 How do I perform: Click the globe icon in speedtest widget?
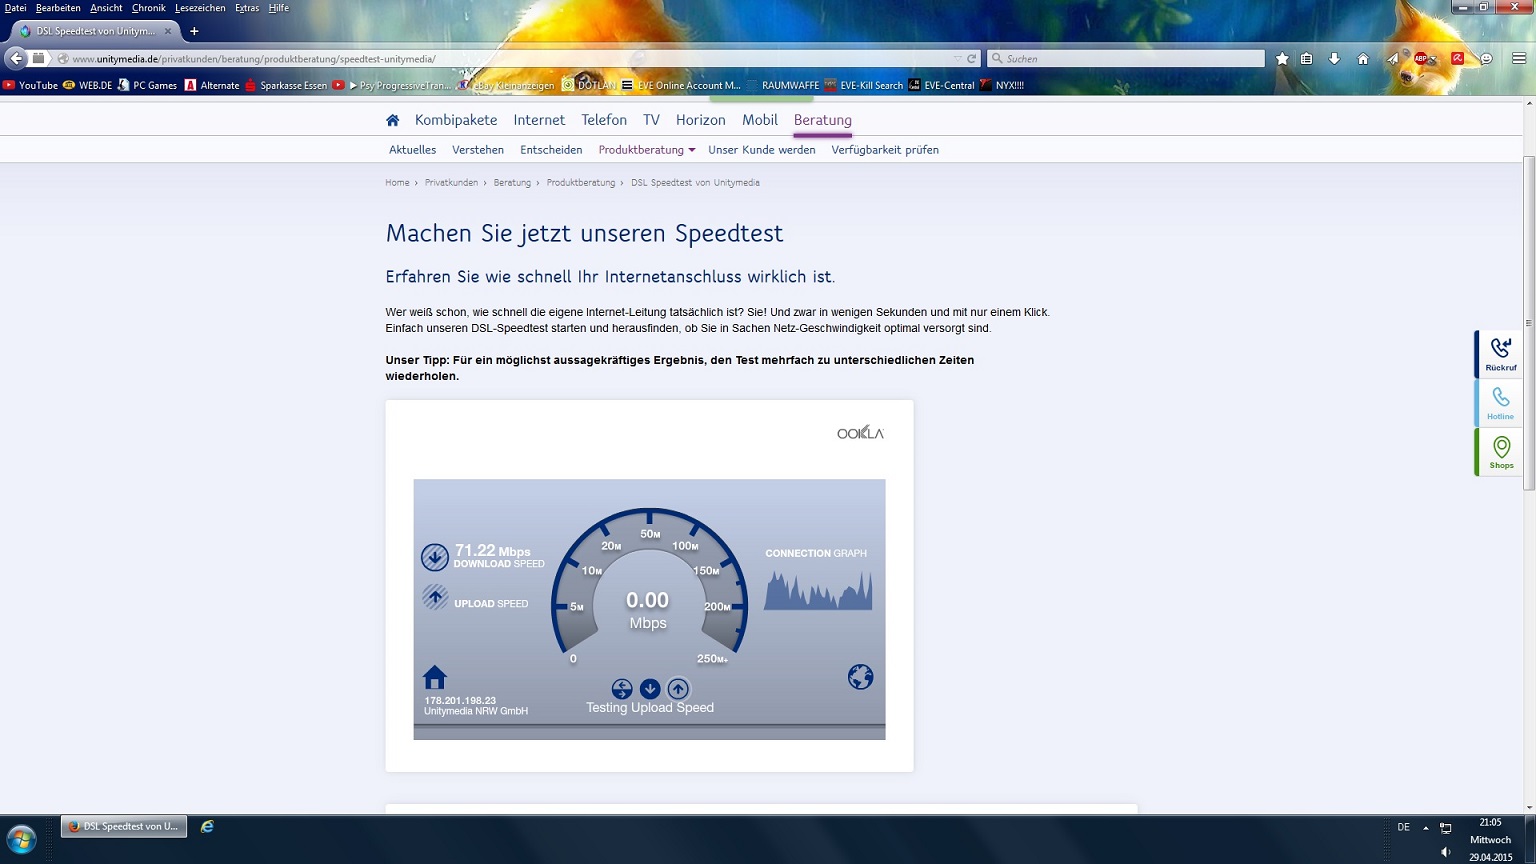860,677
